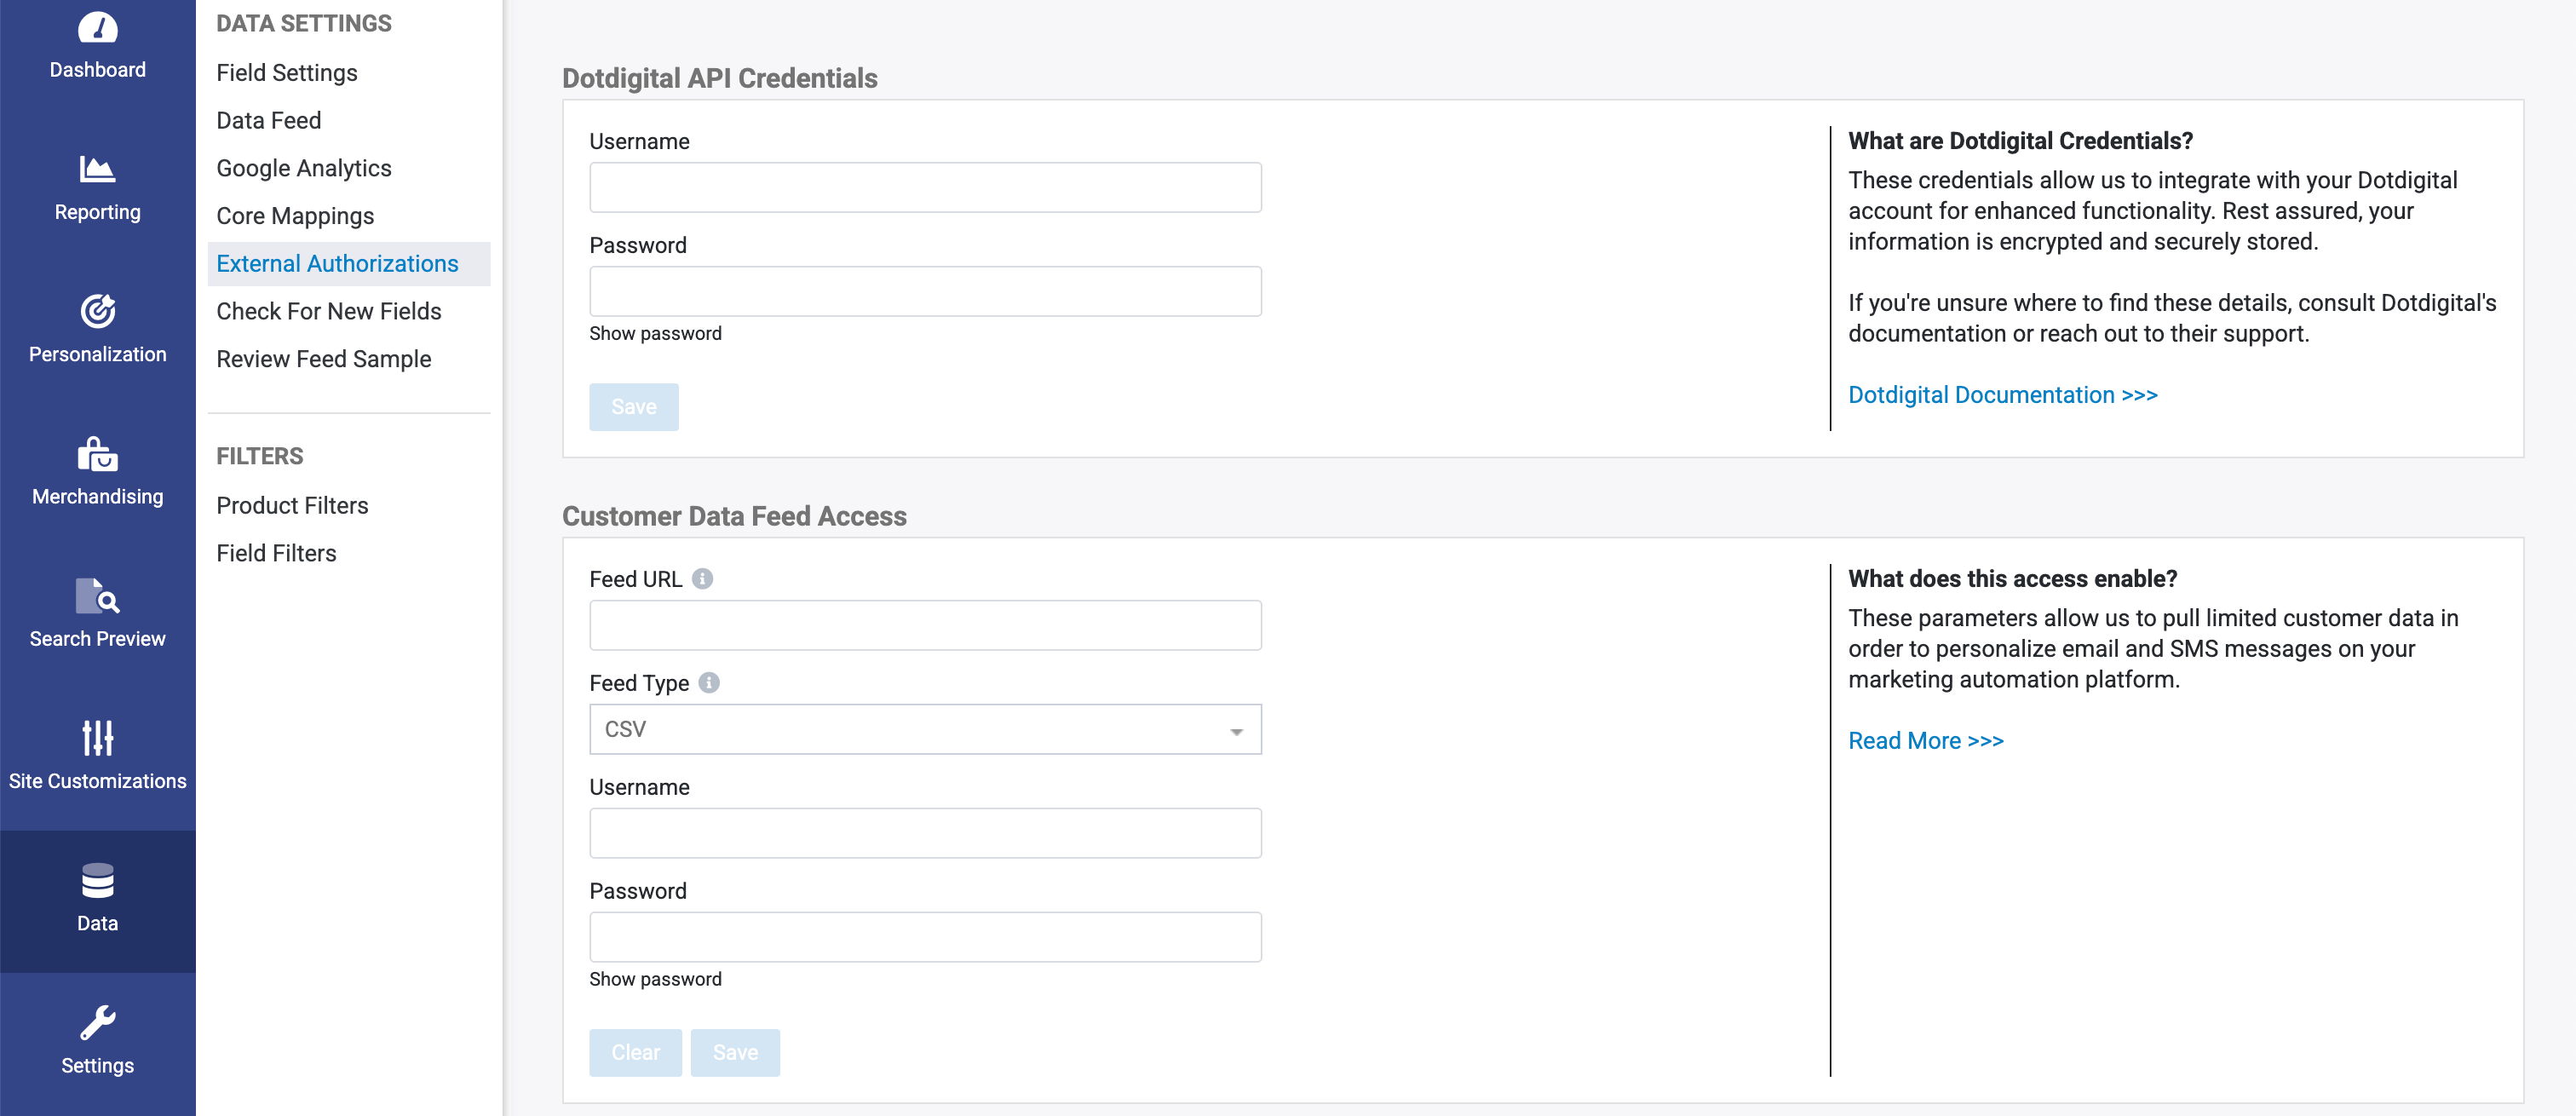Expand the Feed Type CSV dropdown

pos(925,729)
